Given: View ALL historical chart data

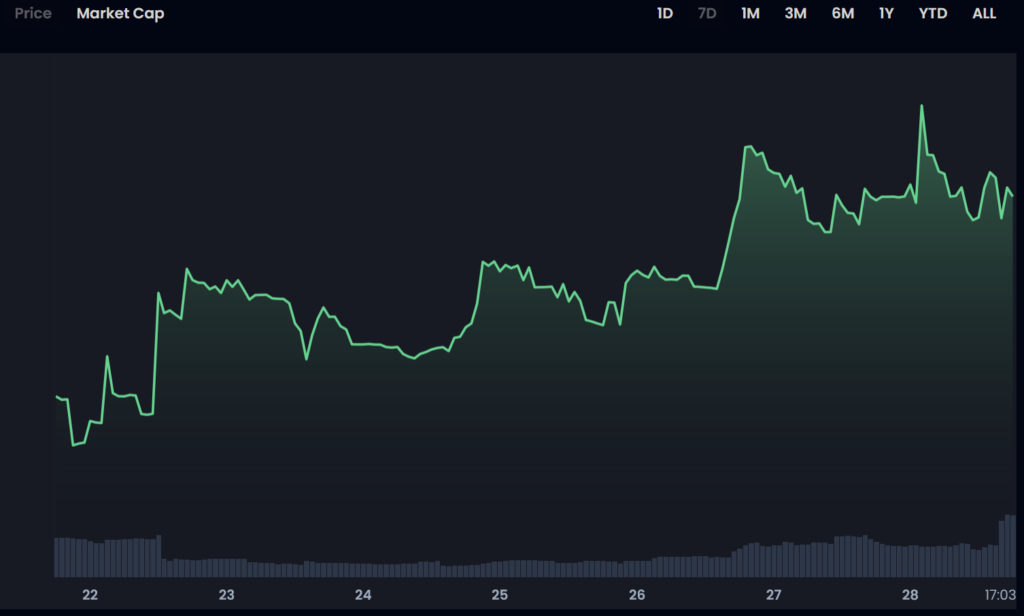Looking at the screenshot, I should tap(984, 14).
